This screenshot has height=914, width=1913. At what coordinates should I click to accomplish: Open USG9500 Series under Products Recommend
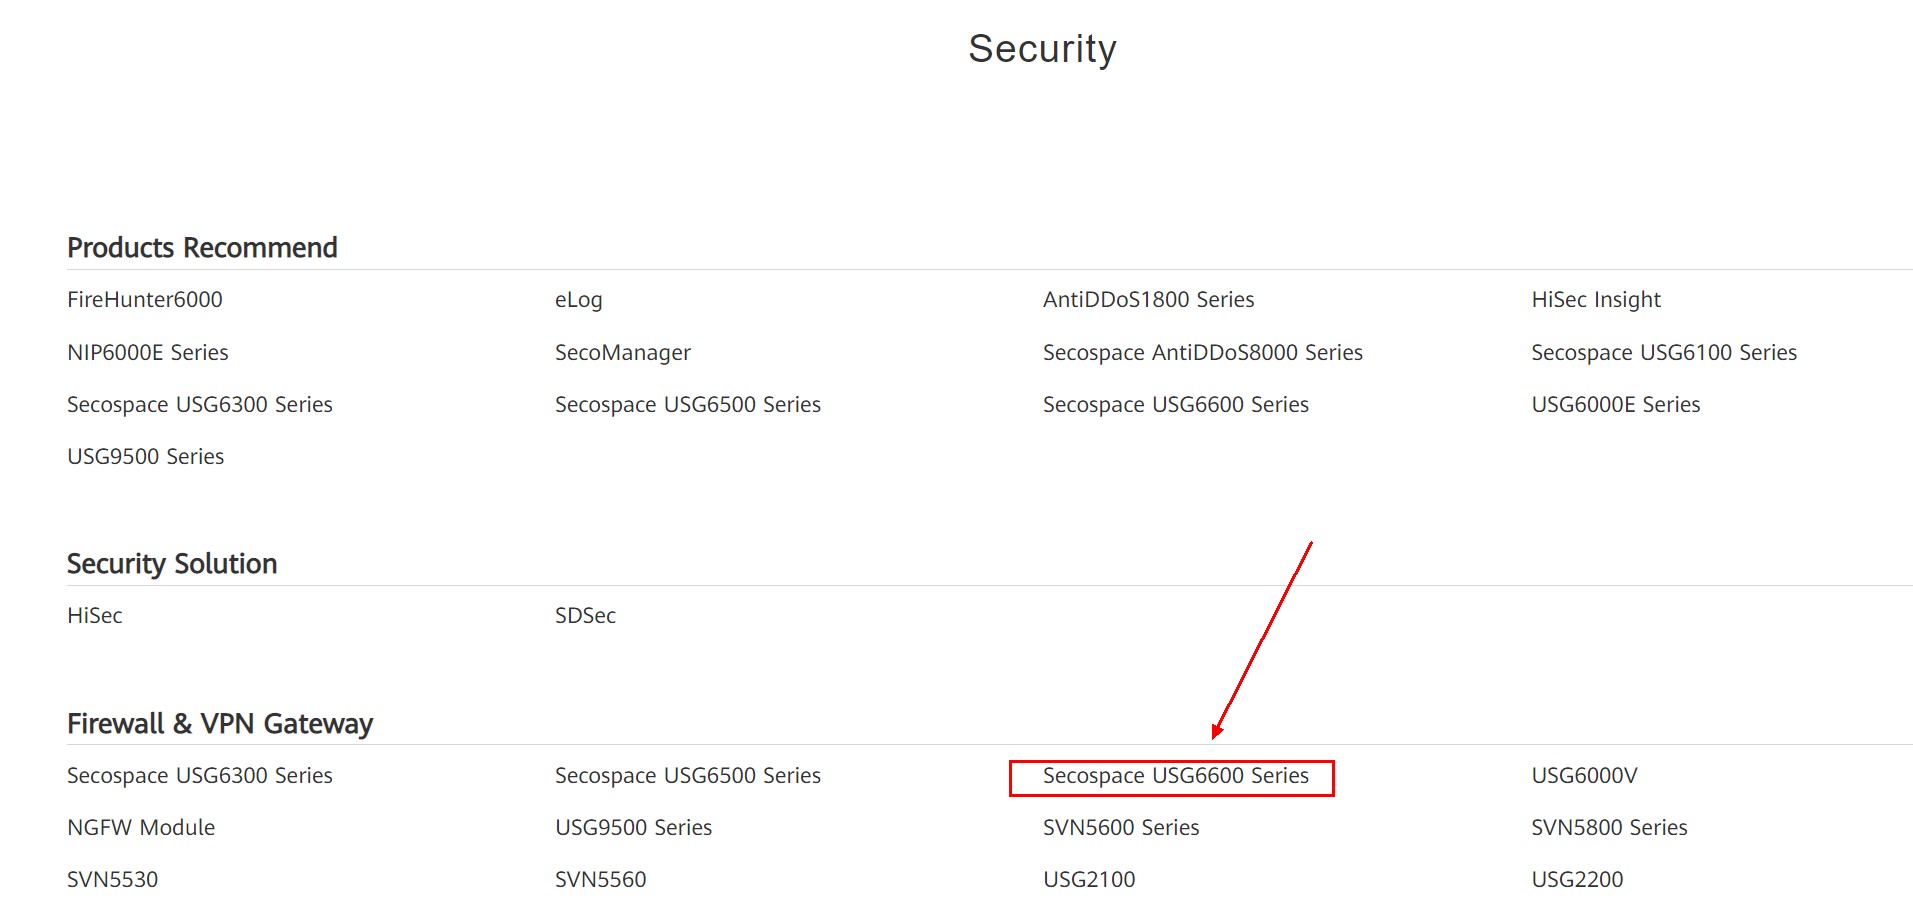145,456
